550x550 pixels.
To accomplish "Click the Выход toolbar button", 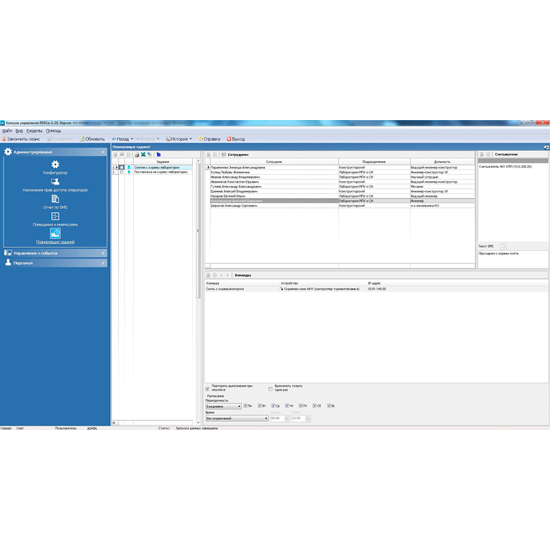I will coord(236,139).
